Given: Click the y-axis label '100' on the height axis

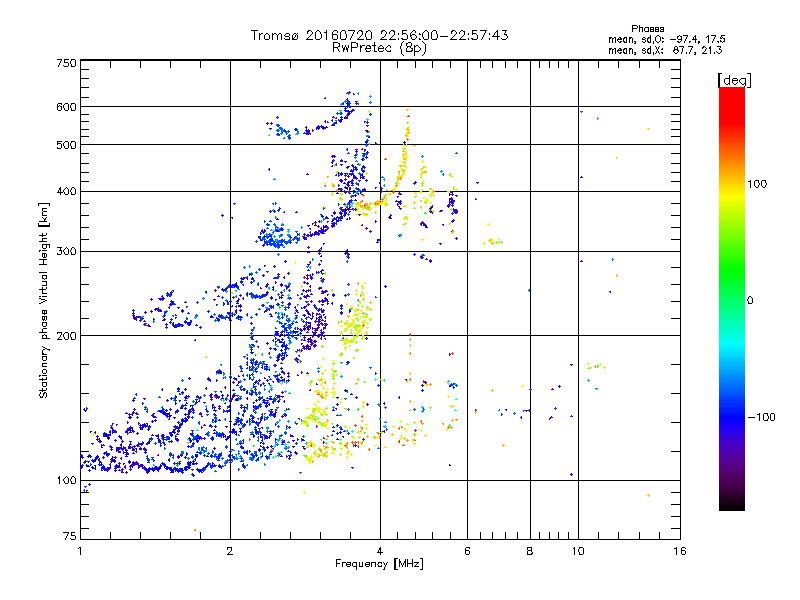Looking at the screenshot, I should point(66,481).
